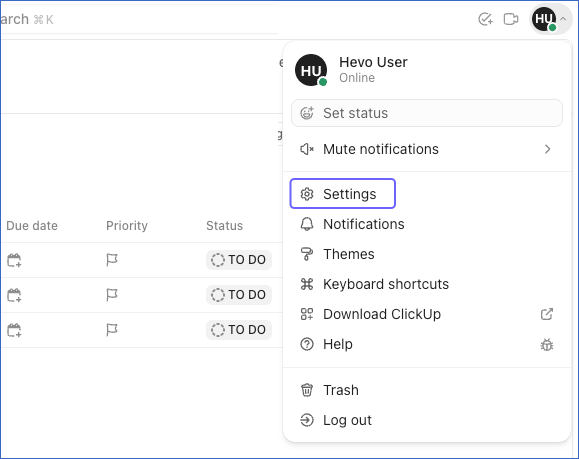Screen dimensions: 579x459
Task: Open the record clip camera icon
Action: pos(511,19)
